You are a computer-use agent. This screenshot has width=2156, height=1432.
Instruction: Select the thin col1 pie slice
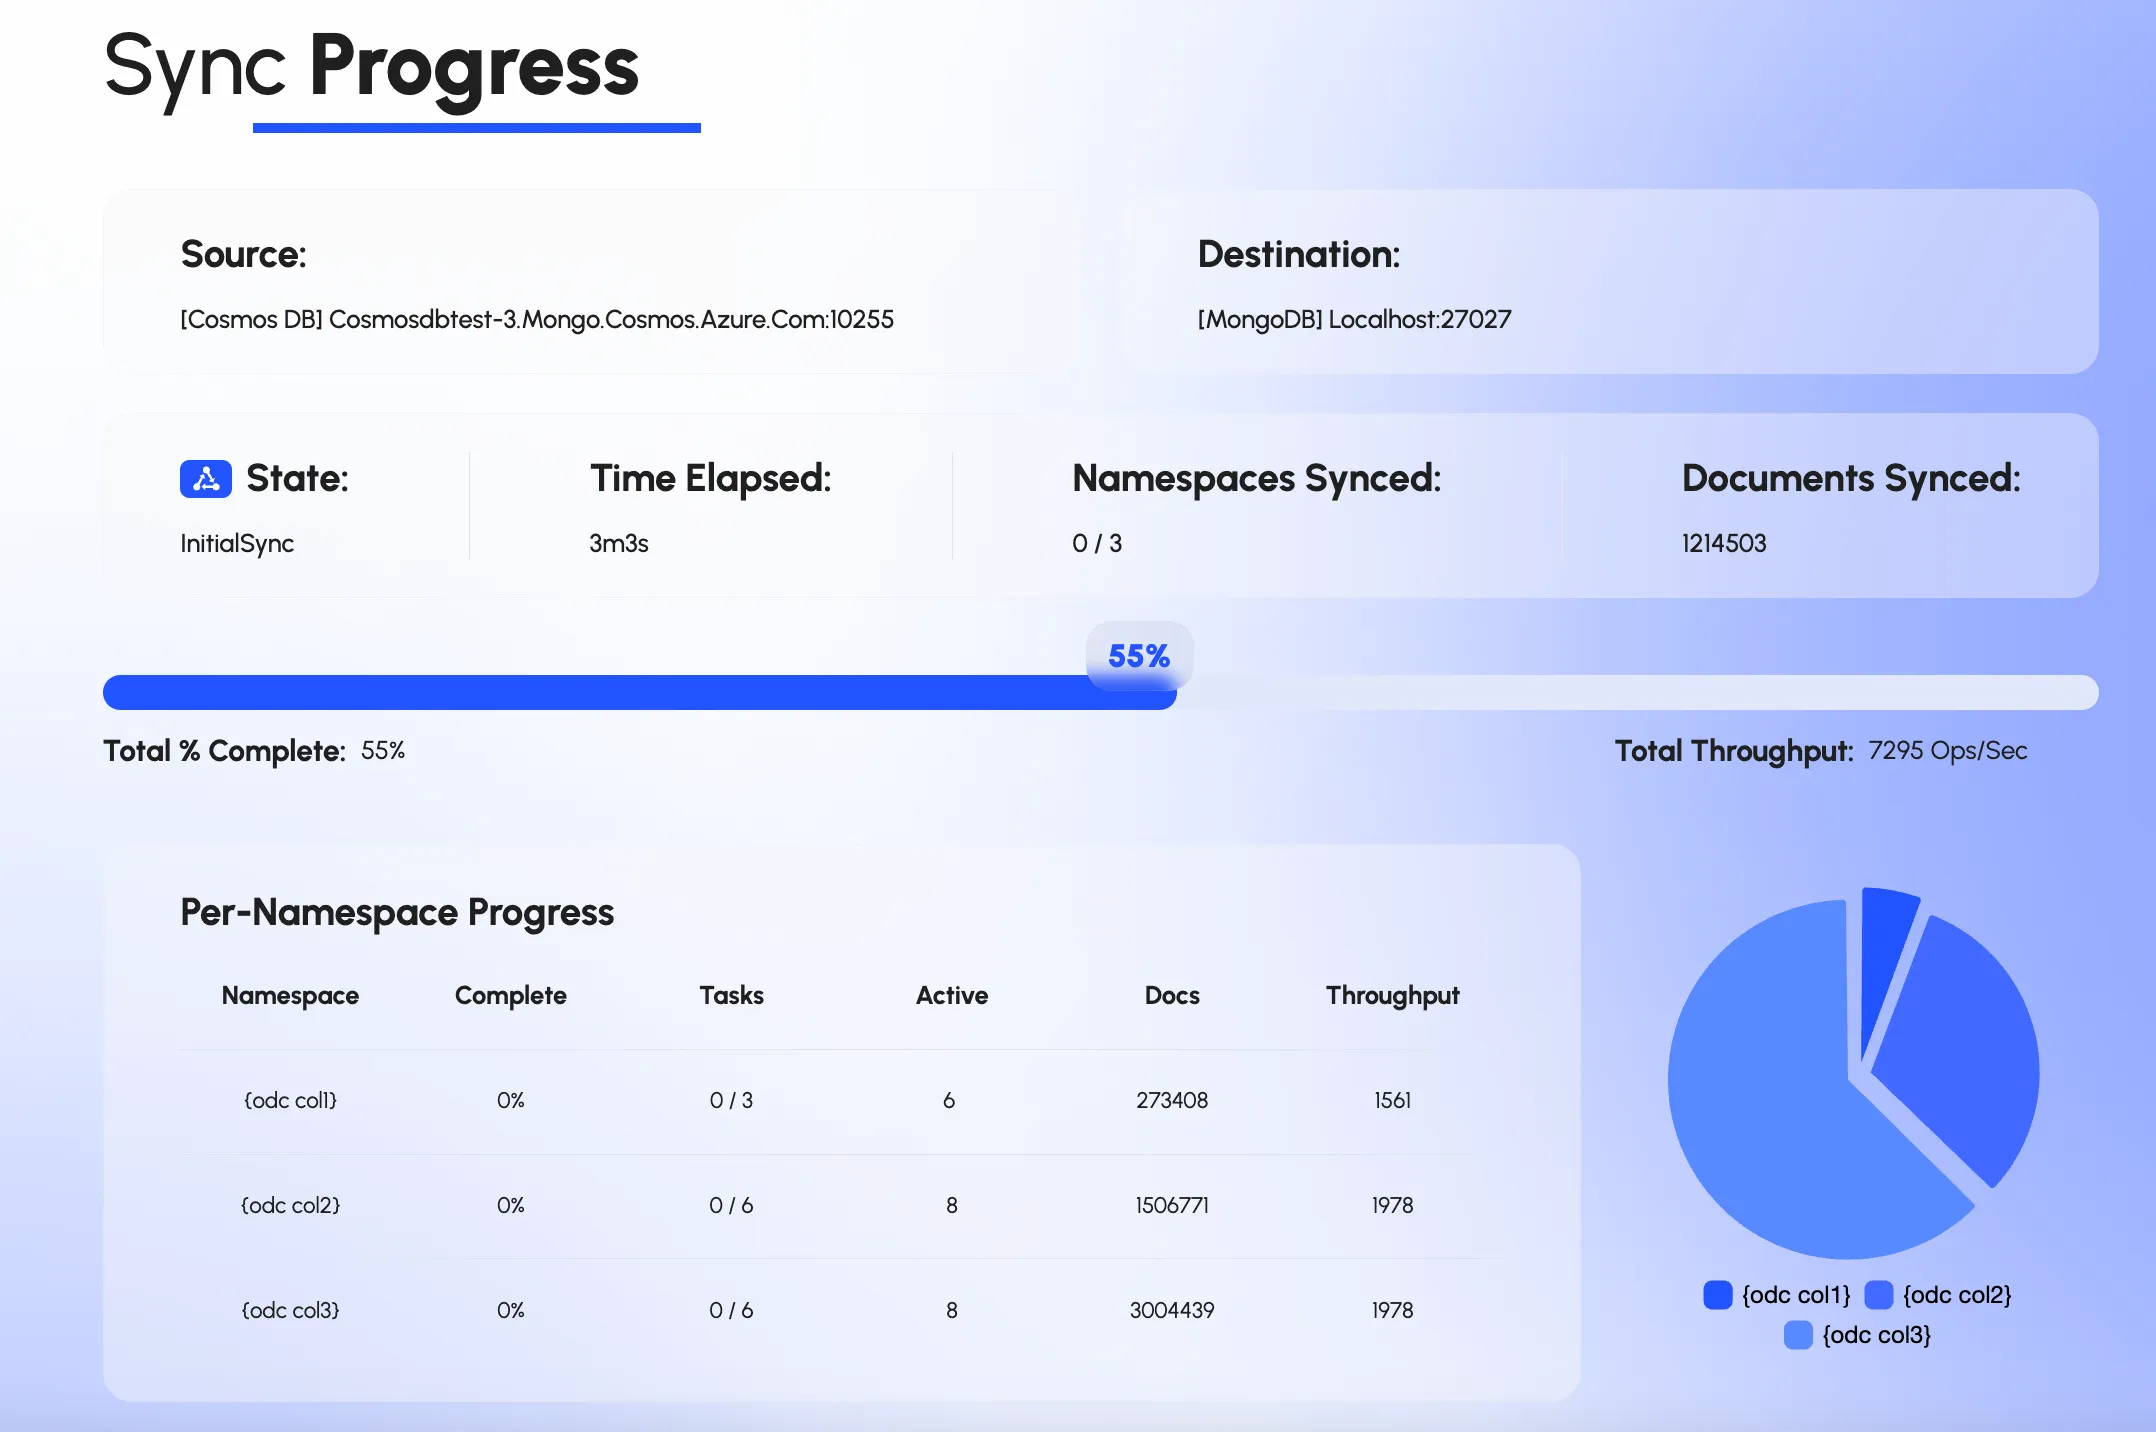(x=1884, y=960)
